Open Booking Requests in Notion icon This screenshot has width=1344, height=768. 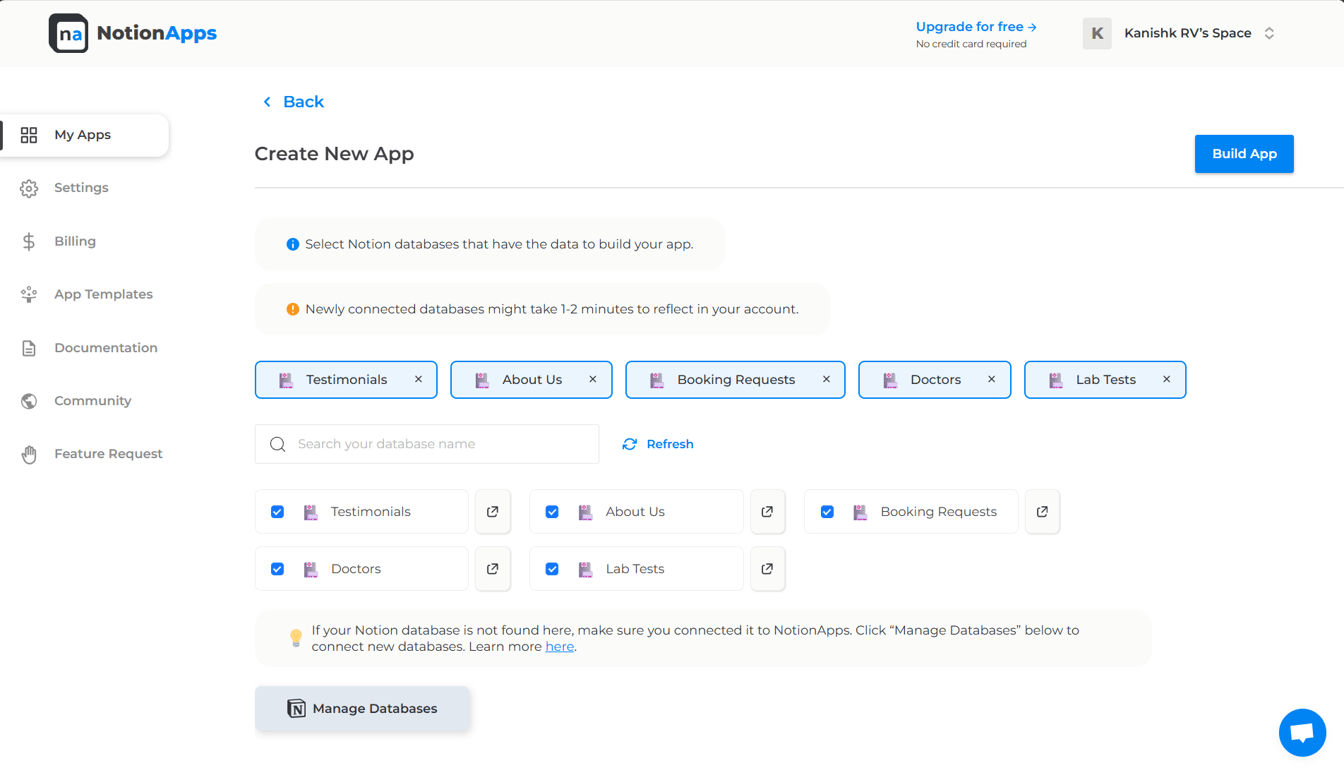[x=1042, y=512]
